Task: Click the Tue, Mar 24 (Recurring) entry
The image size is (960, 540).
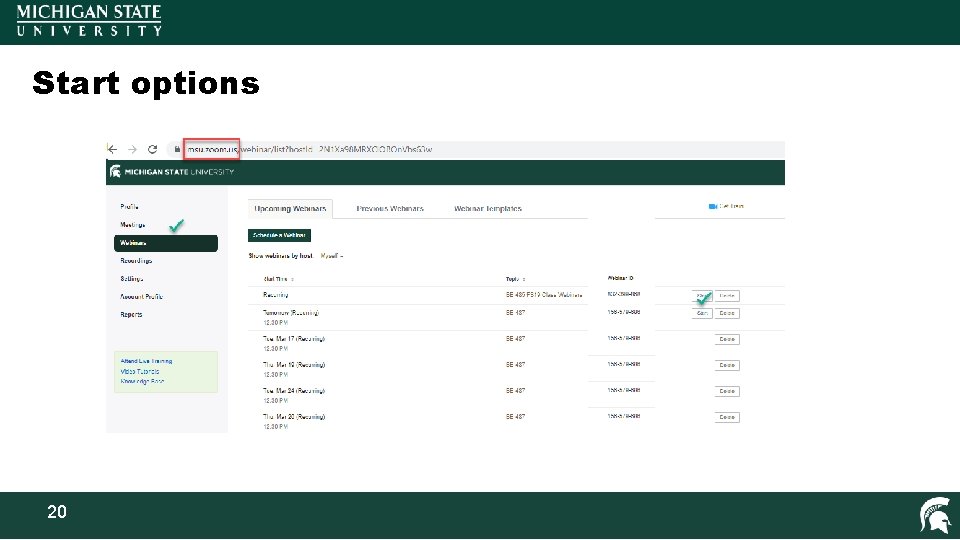Action: point(294,391)
